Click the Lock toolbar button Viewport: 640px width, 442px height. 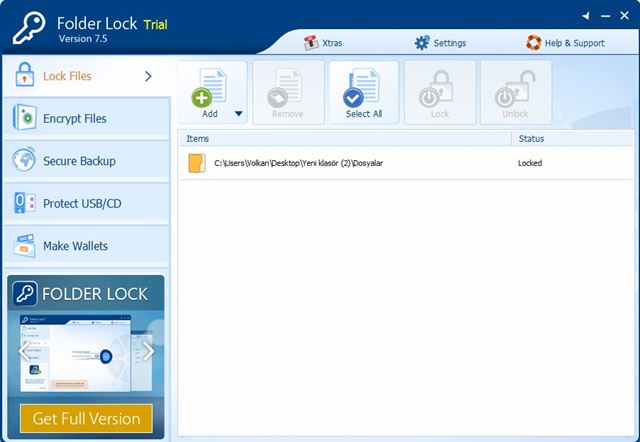coord(440,93)
